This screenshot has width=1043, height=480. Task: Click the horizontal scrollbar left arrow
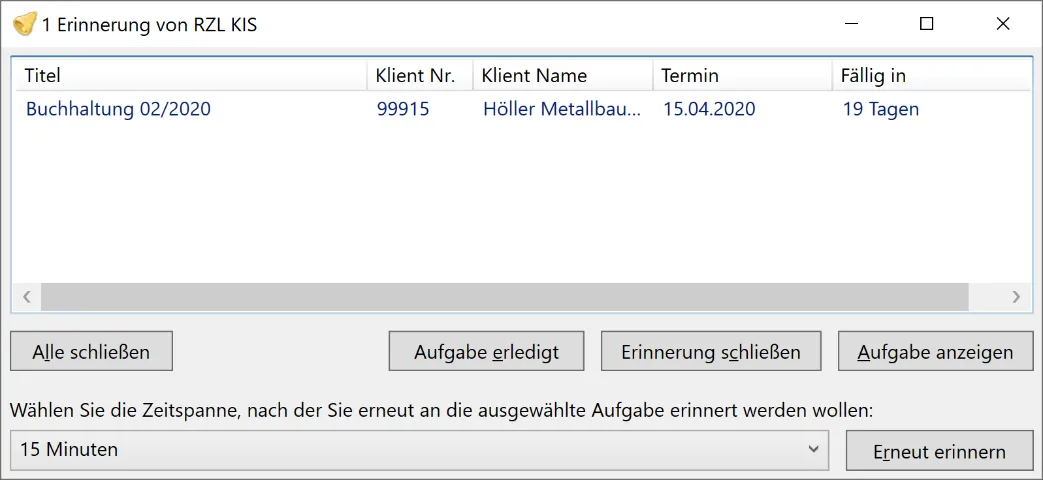pos(27,297)
